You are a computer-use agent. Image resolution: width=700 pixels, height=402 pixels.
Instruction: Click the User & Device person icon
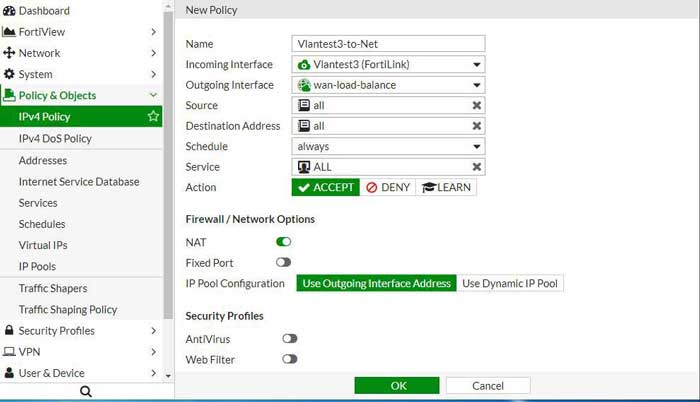coord(9,373)
